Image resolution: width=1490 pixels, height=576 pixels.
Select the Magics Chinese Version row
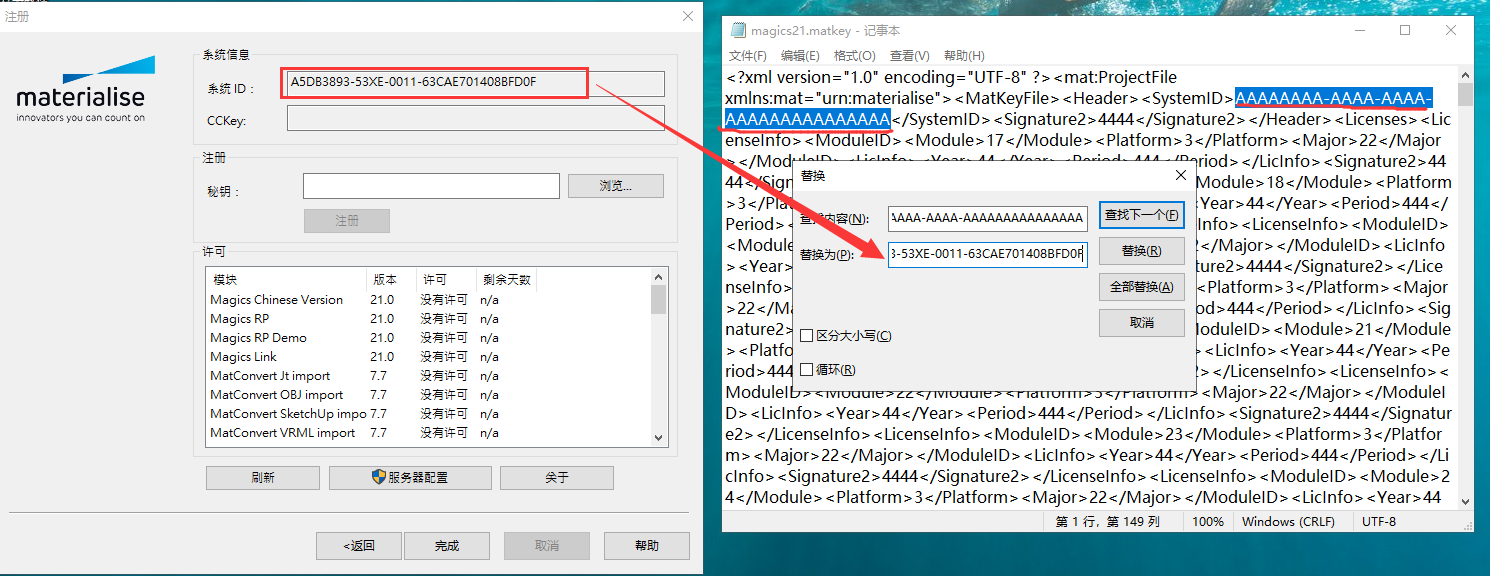[x=429, y=300]
